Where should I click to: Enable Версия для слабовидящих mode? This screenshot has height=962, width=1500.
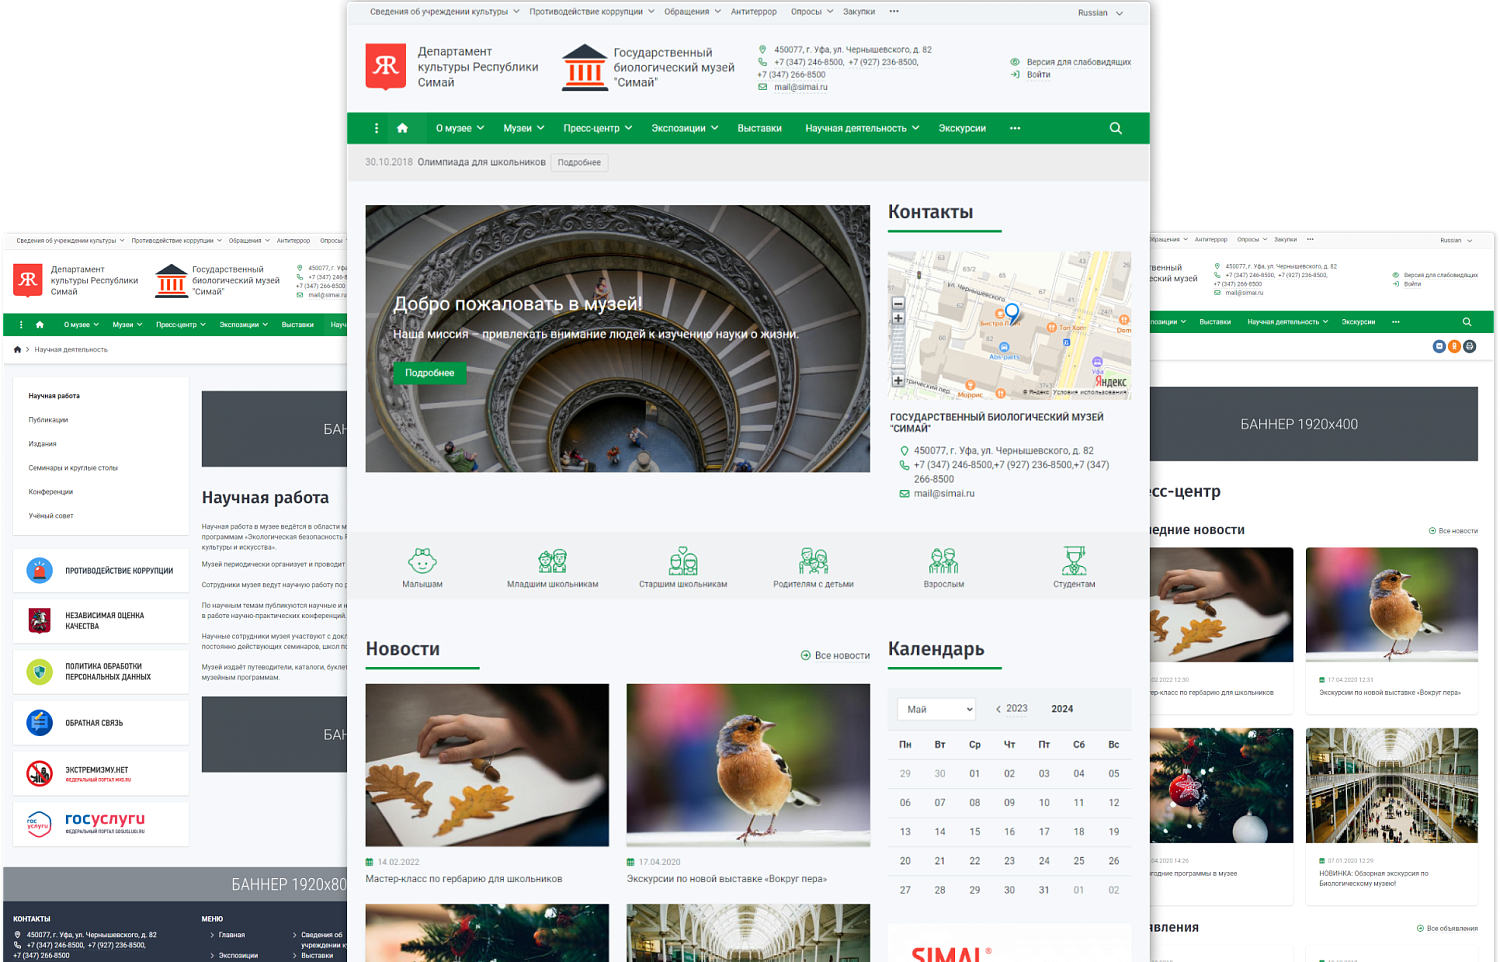[x=1077, y=62]
